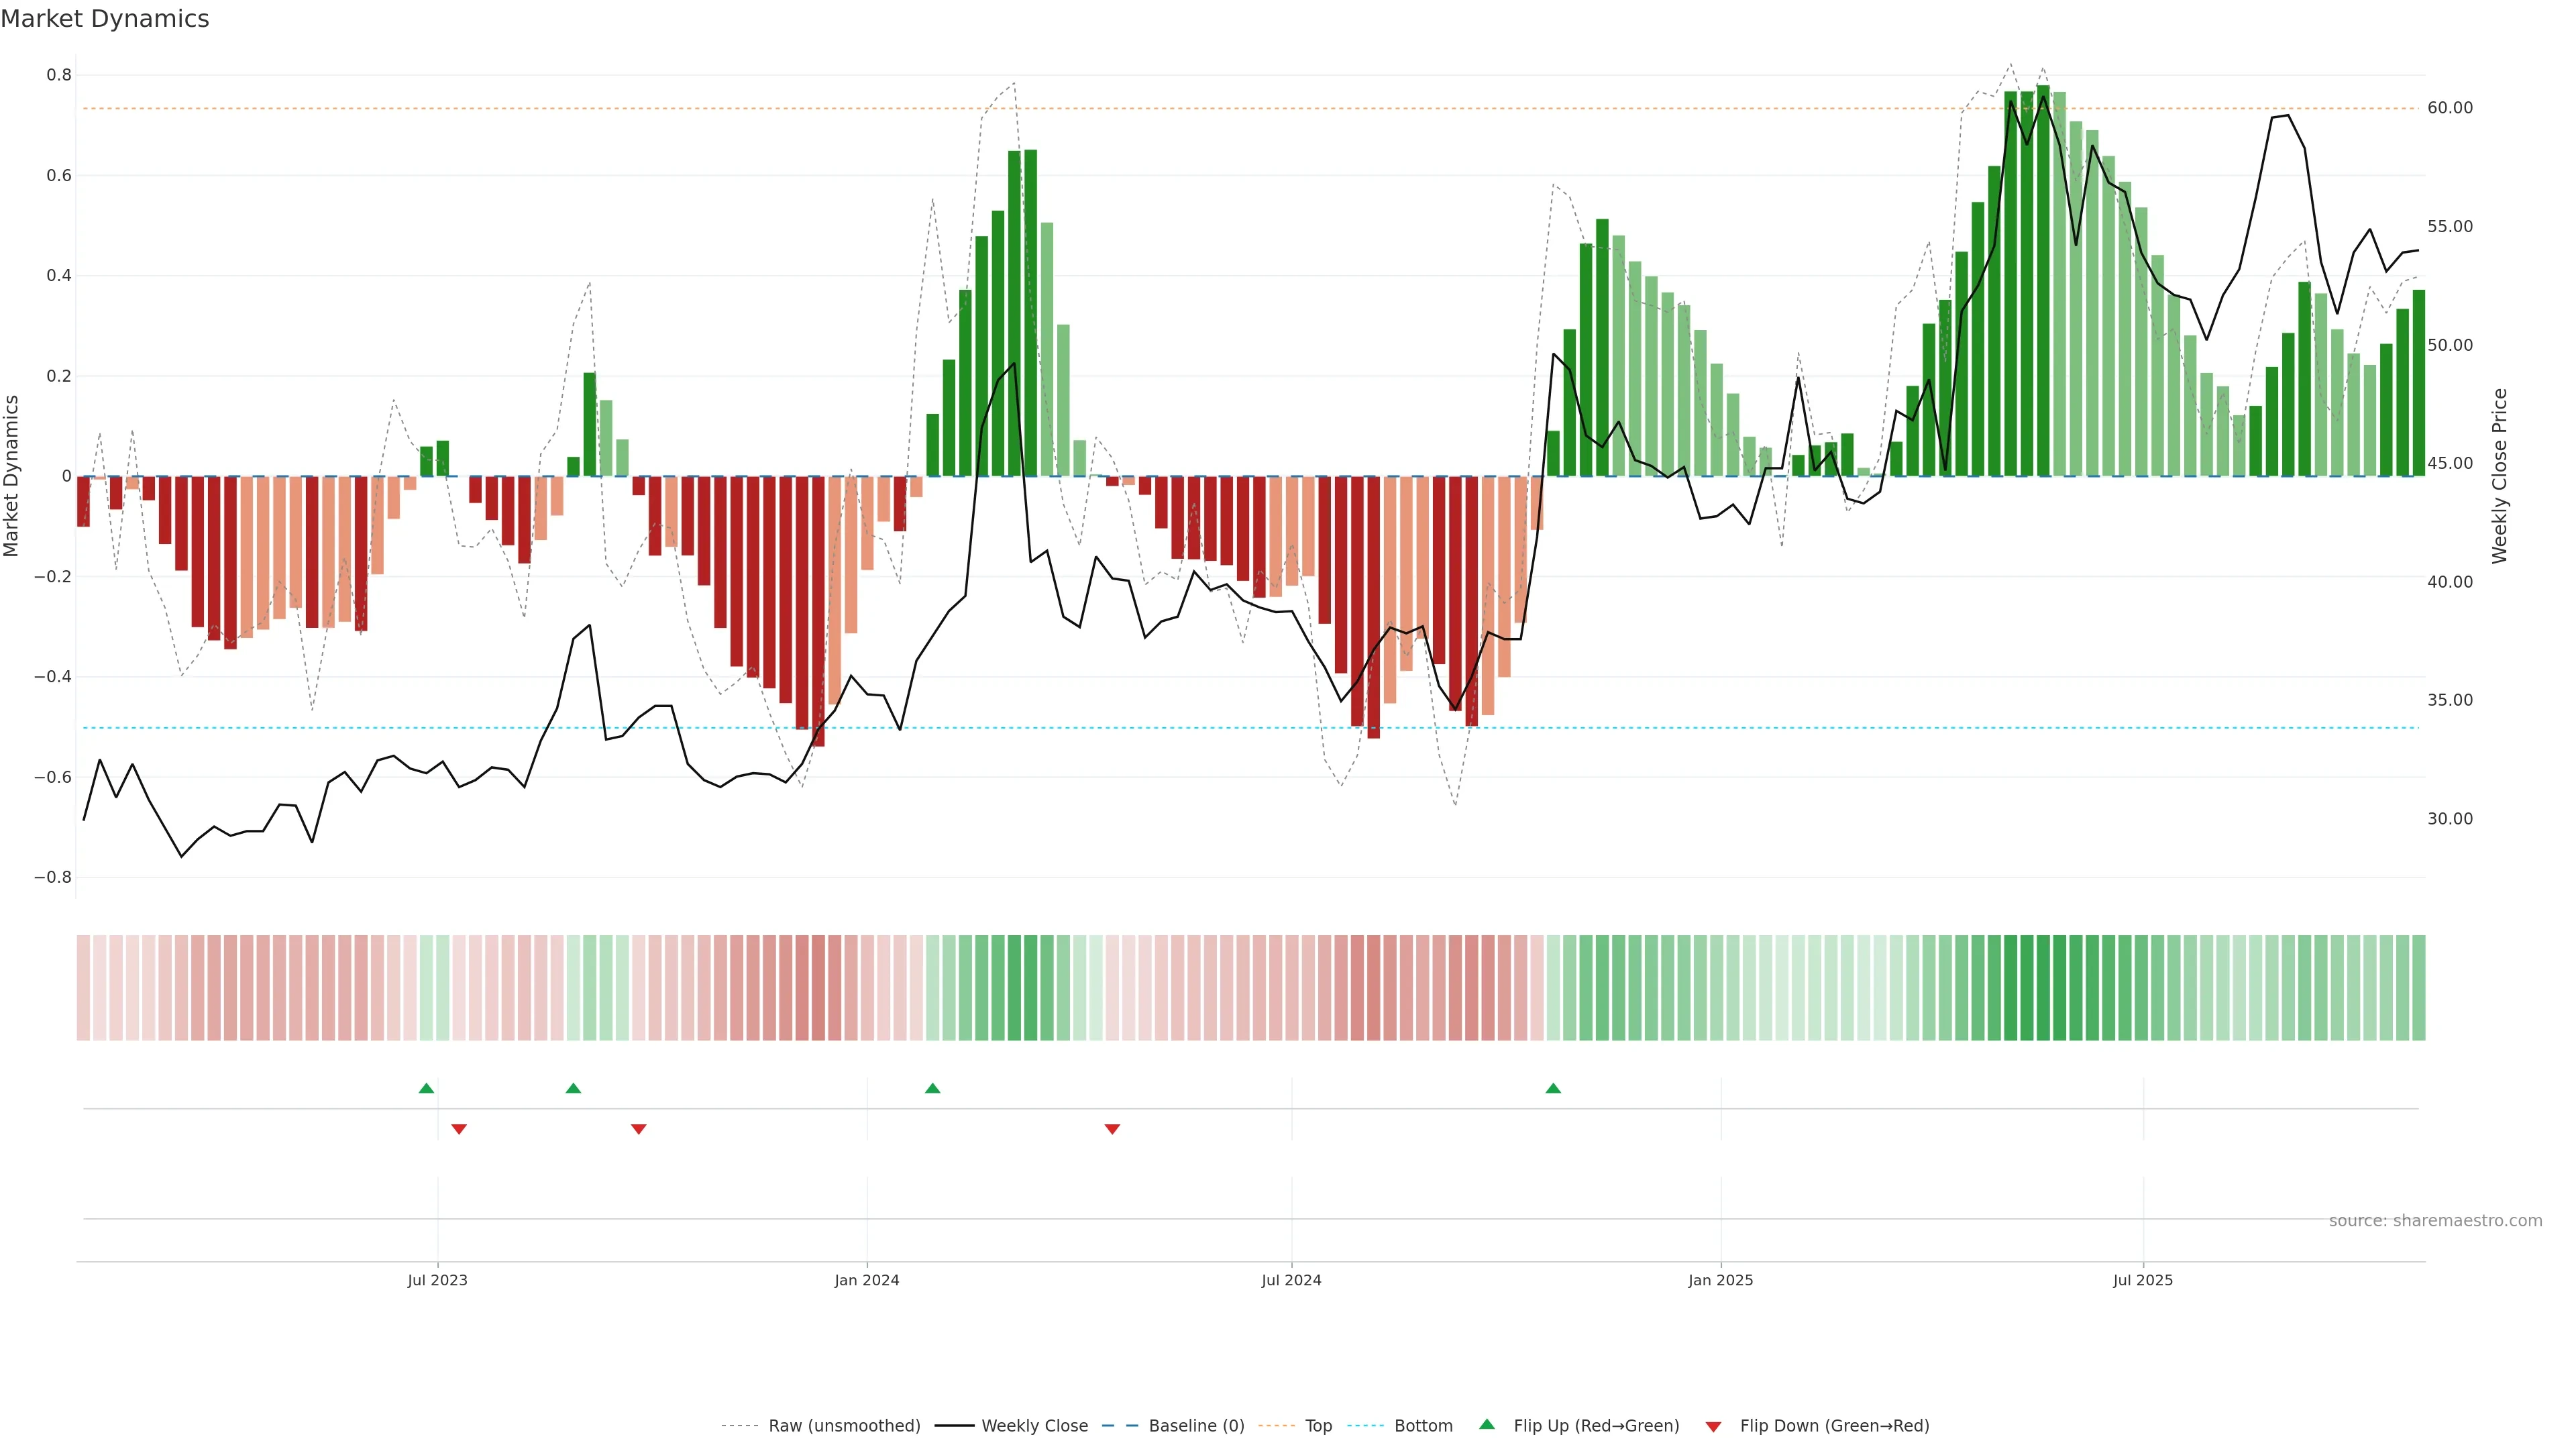Click the 60.00 price axis tick label
Screen dimensions: 2576x1449
2449,108
